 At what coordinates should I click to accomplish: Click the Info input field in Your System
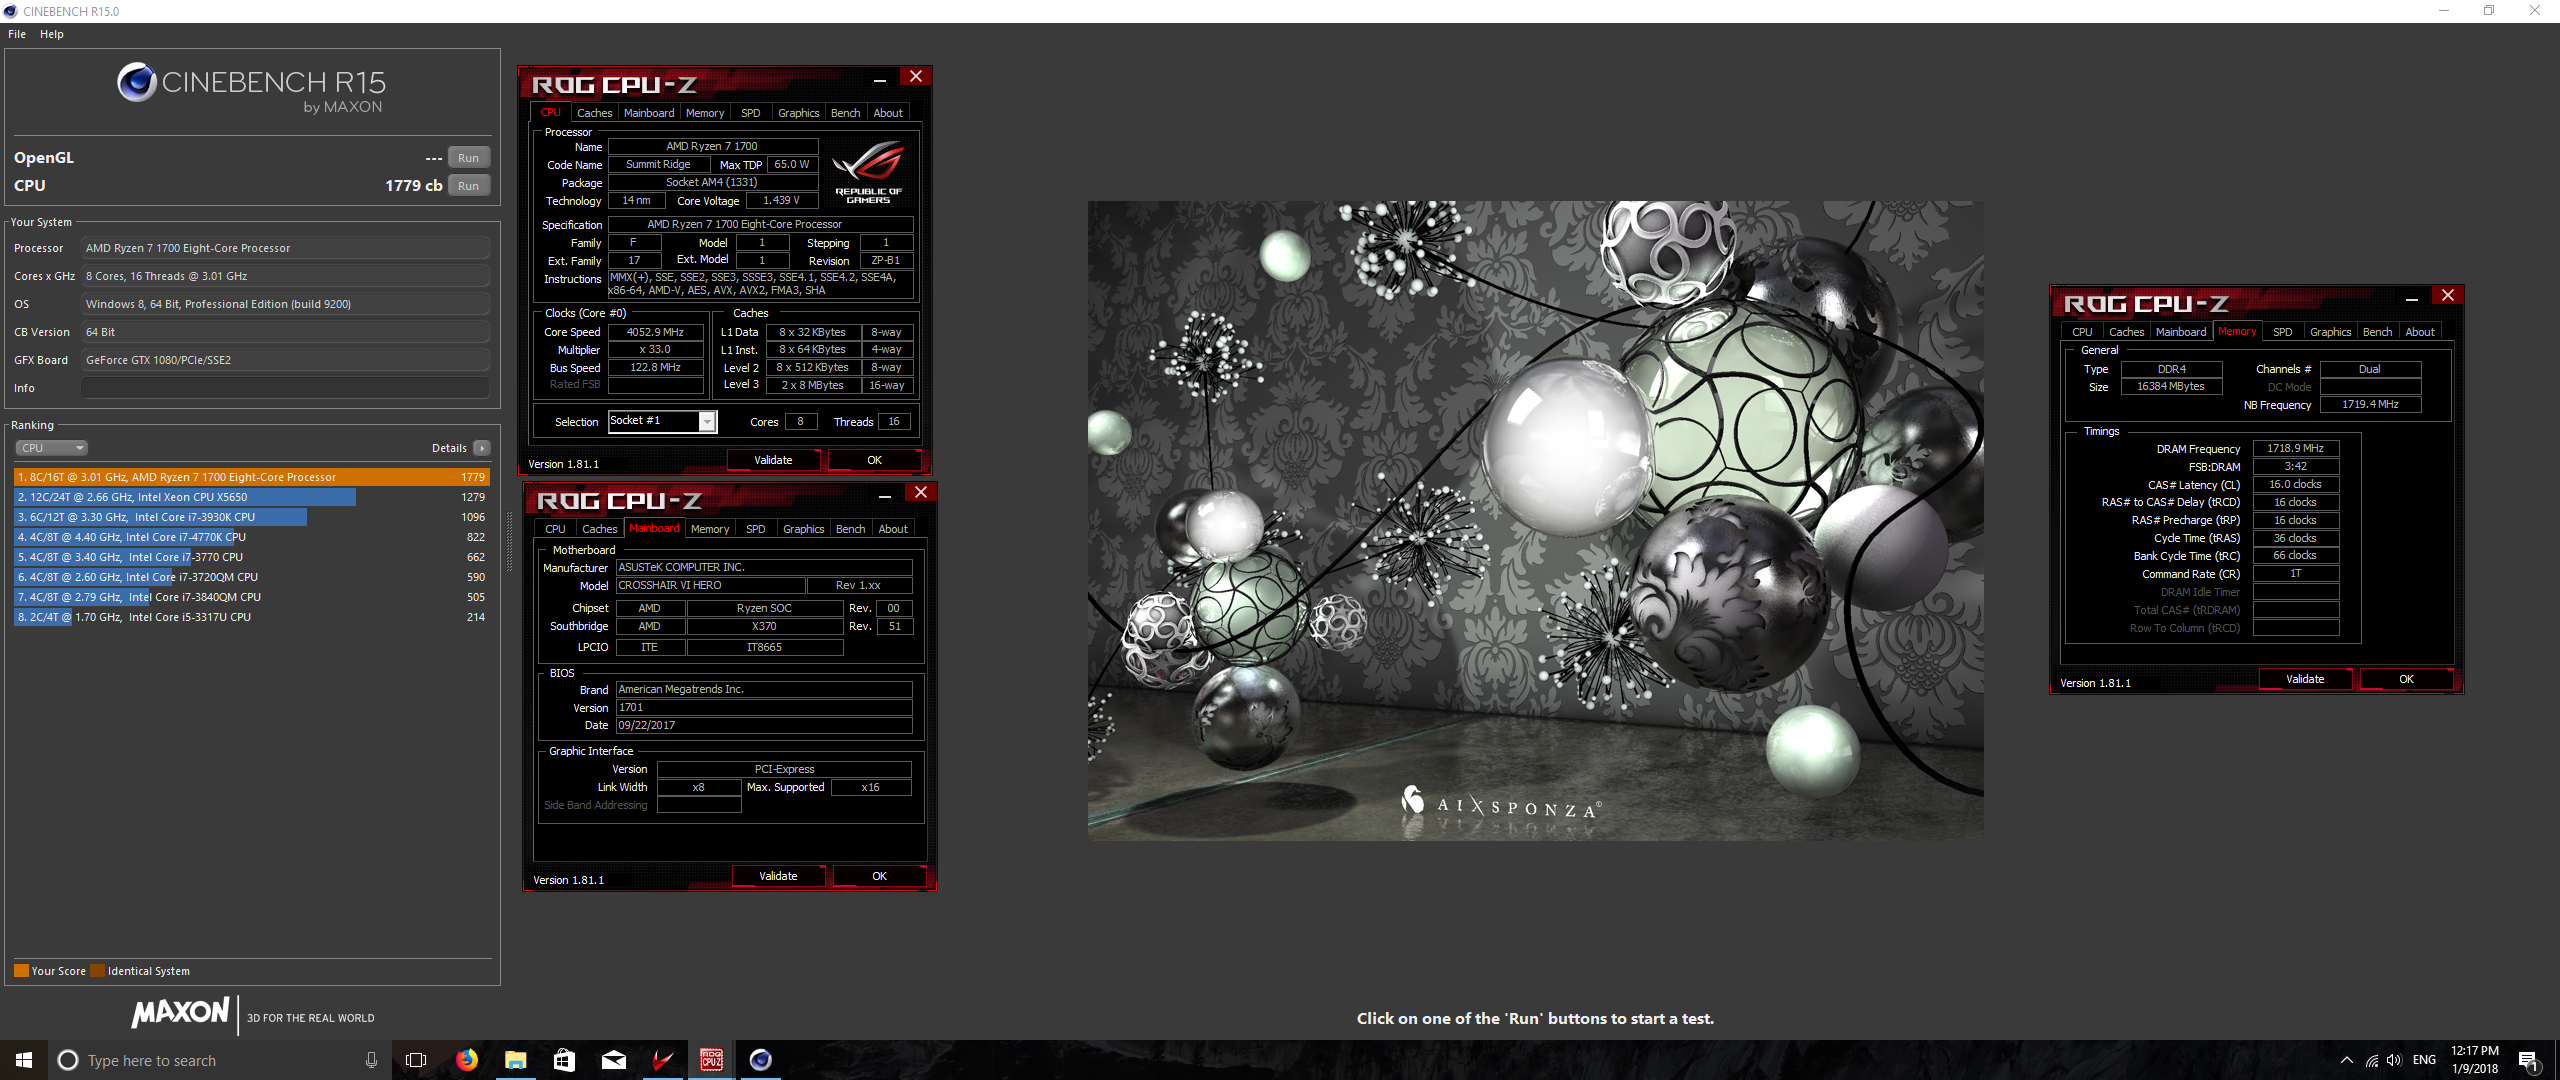pos(286,388)
